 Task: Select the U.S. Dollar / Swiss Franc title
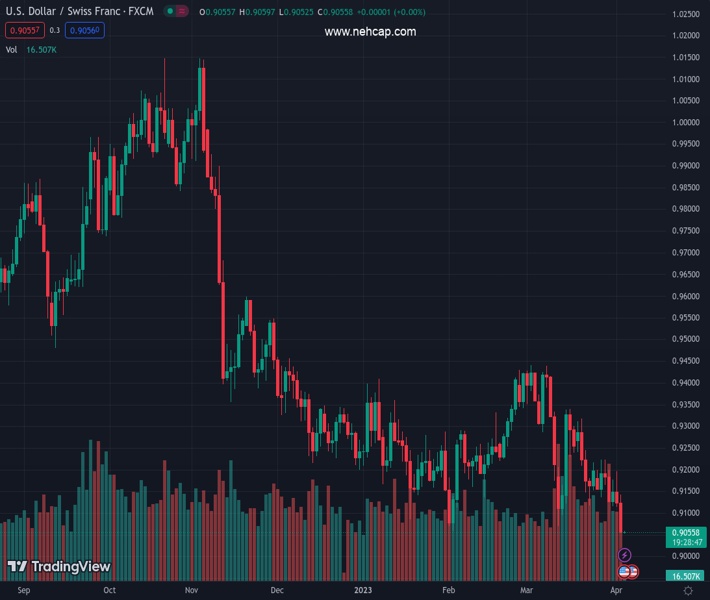(x=79, y=11)
